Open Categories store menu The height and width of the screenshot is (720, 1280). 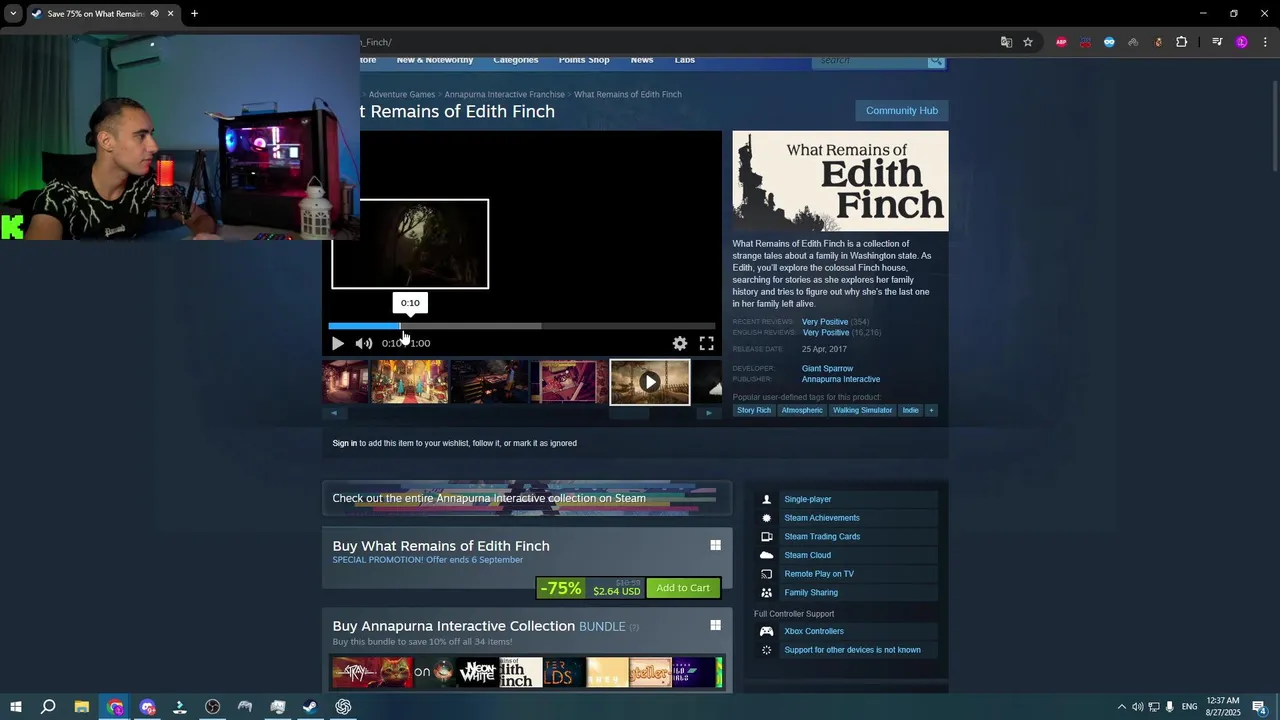tap(515, 60)
